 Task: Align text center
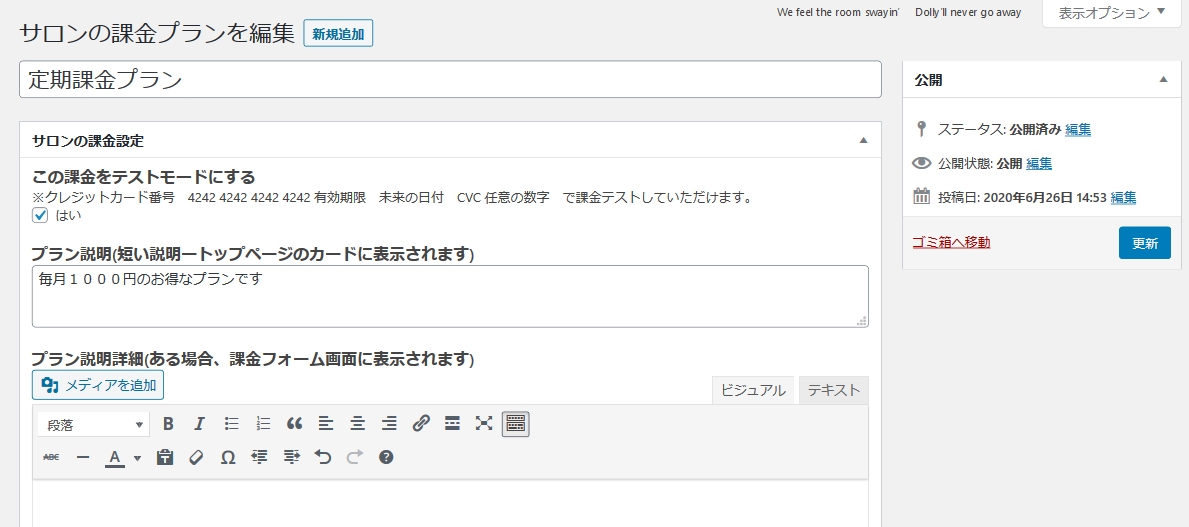coord(358,424)
